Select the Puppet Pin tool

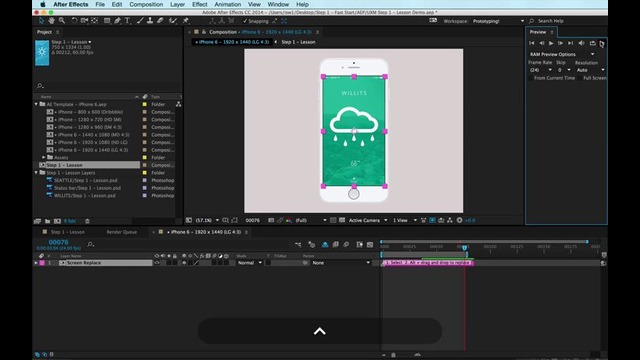point(186,21)
